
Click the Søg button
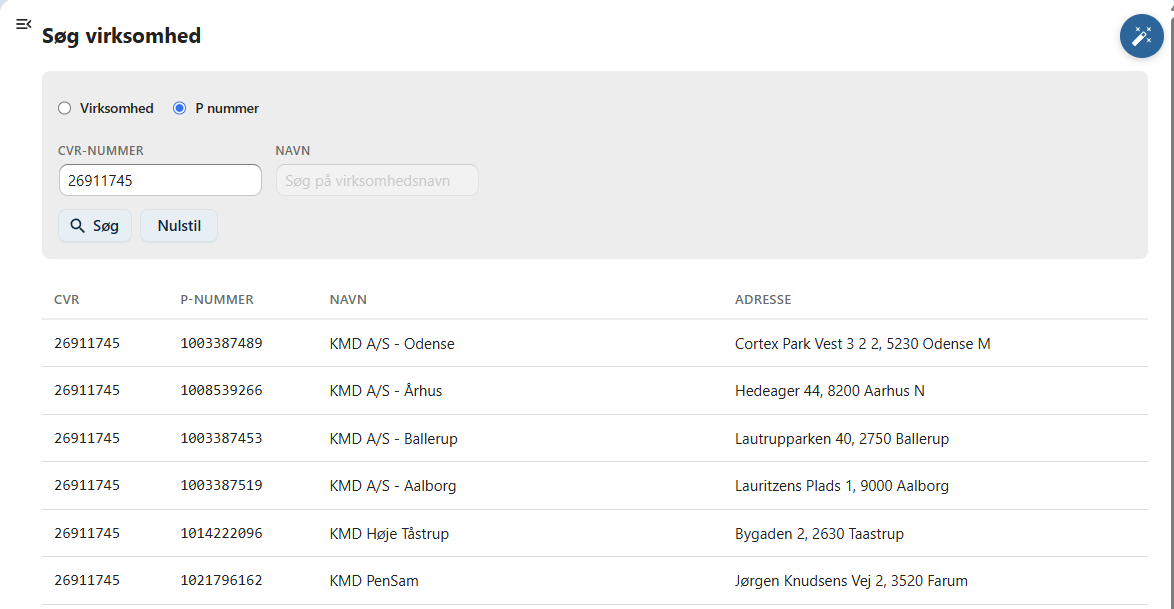(x=95, y=225)
